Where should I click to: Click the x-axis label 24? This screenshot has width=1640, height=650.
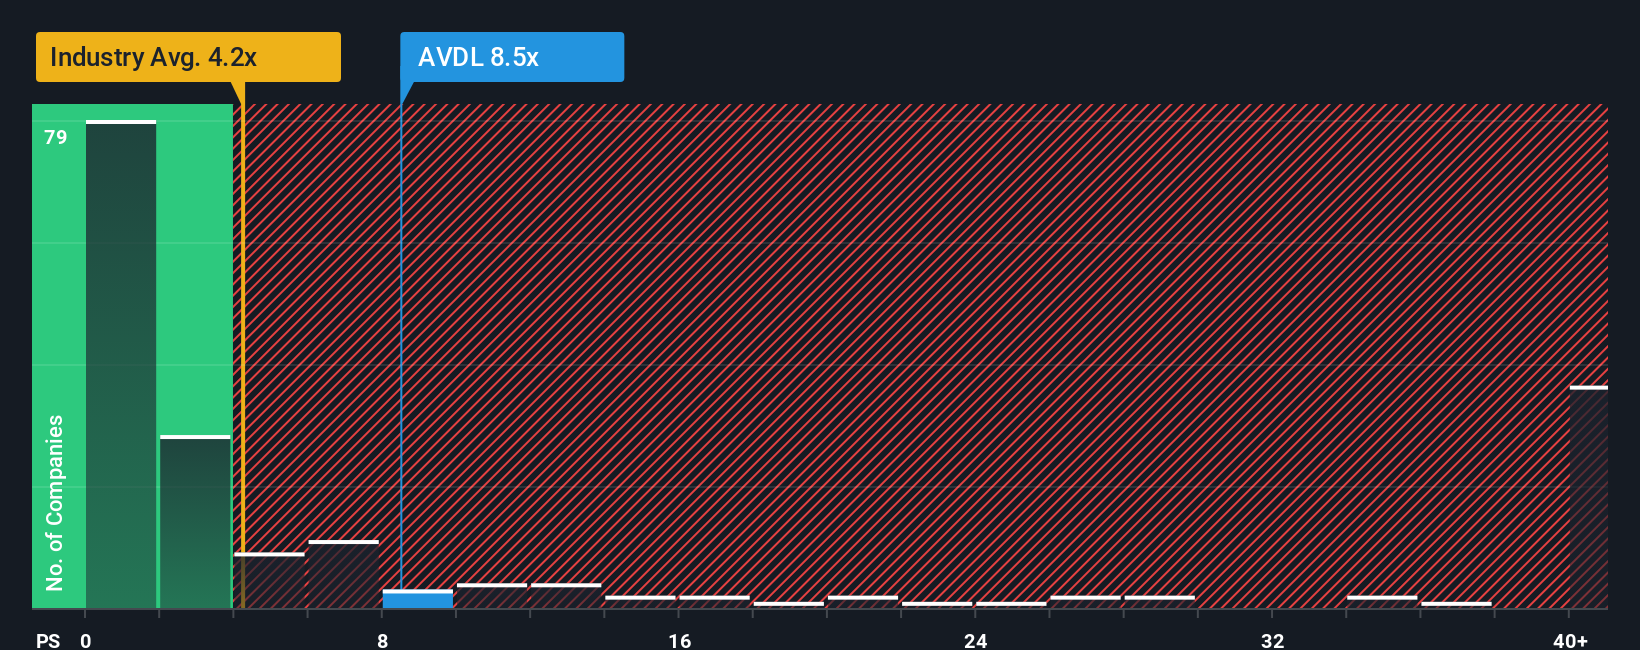coord(976,640)
